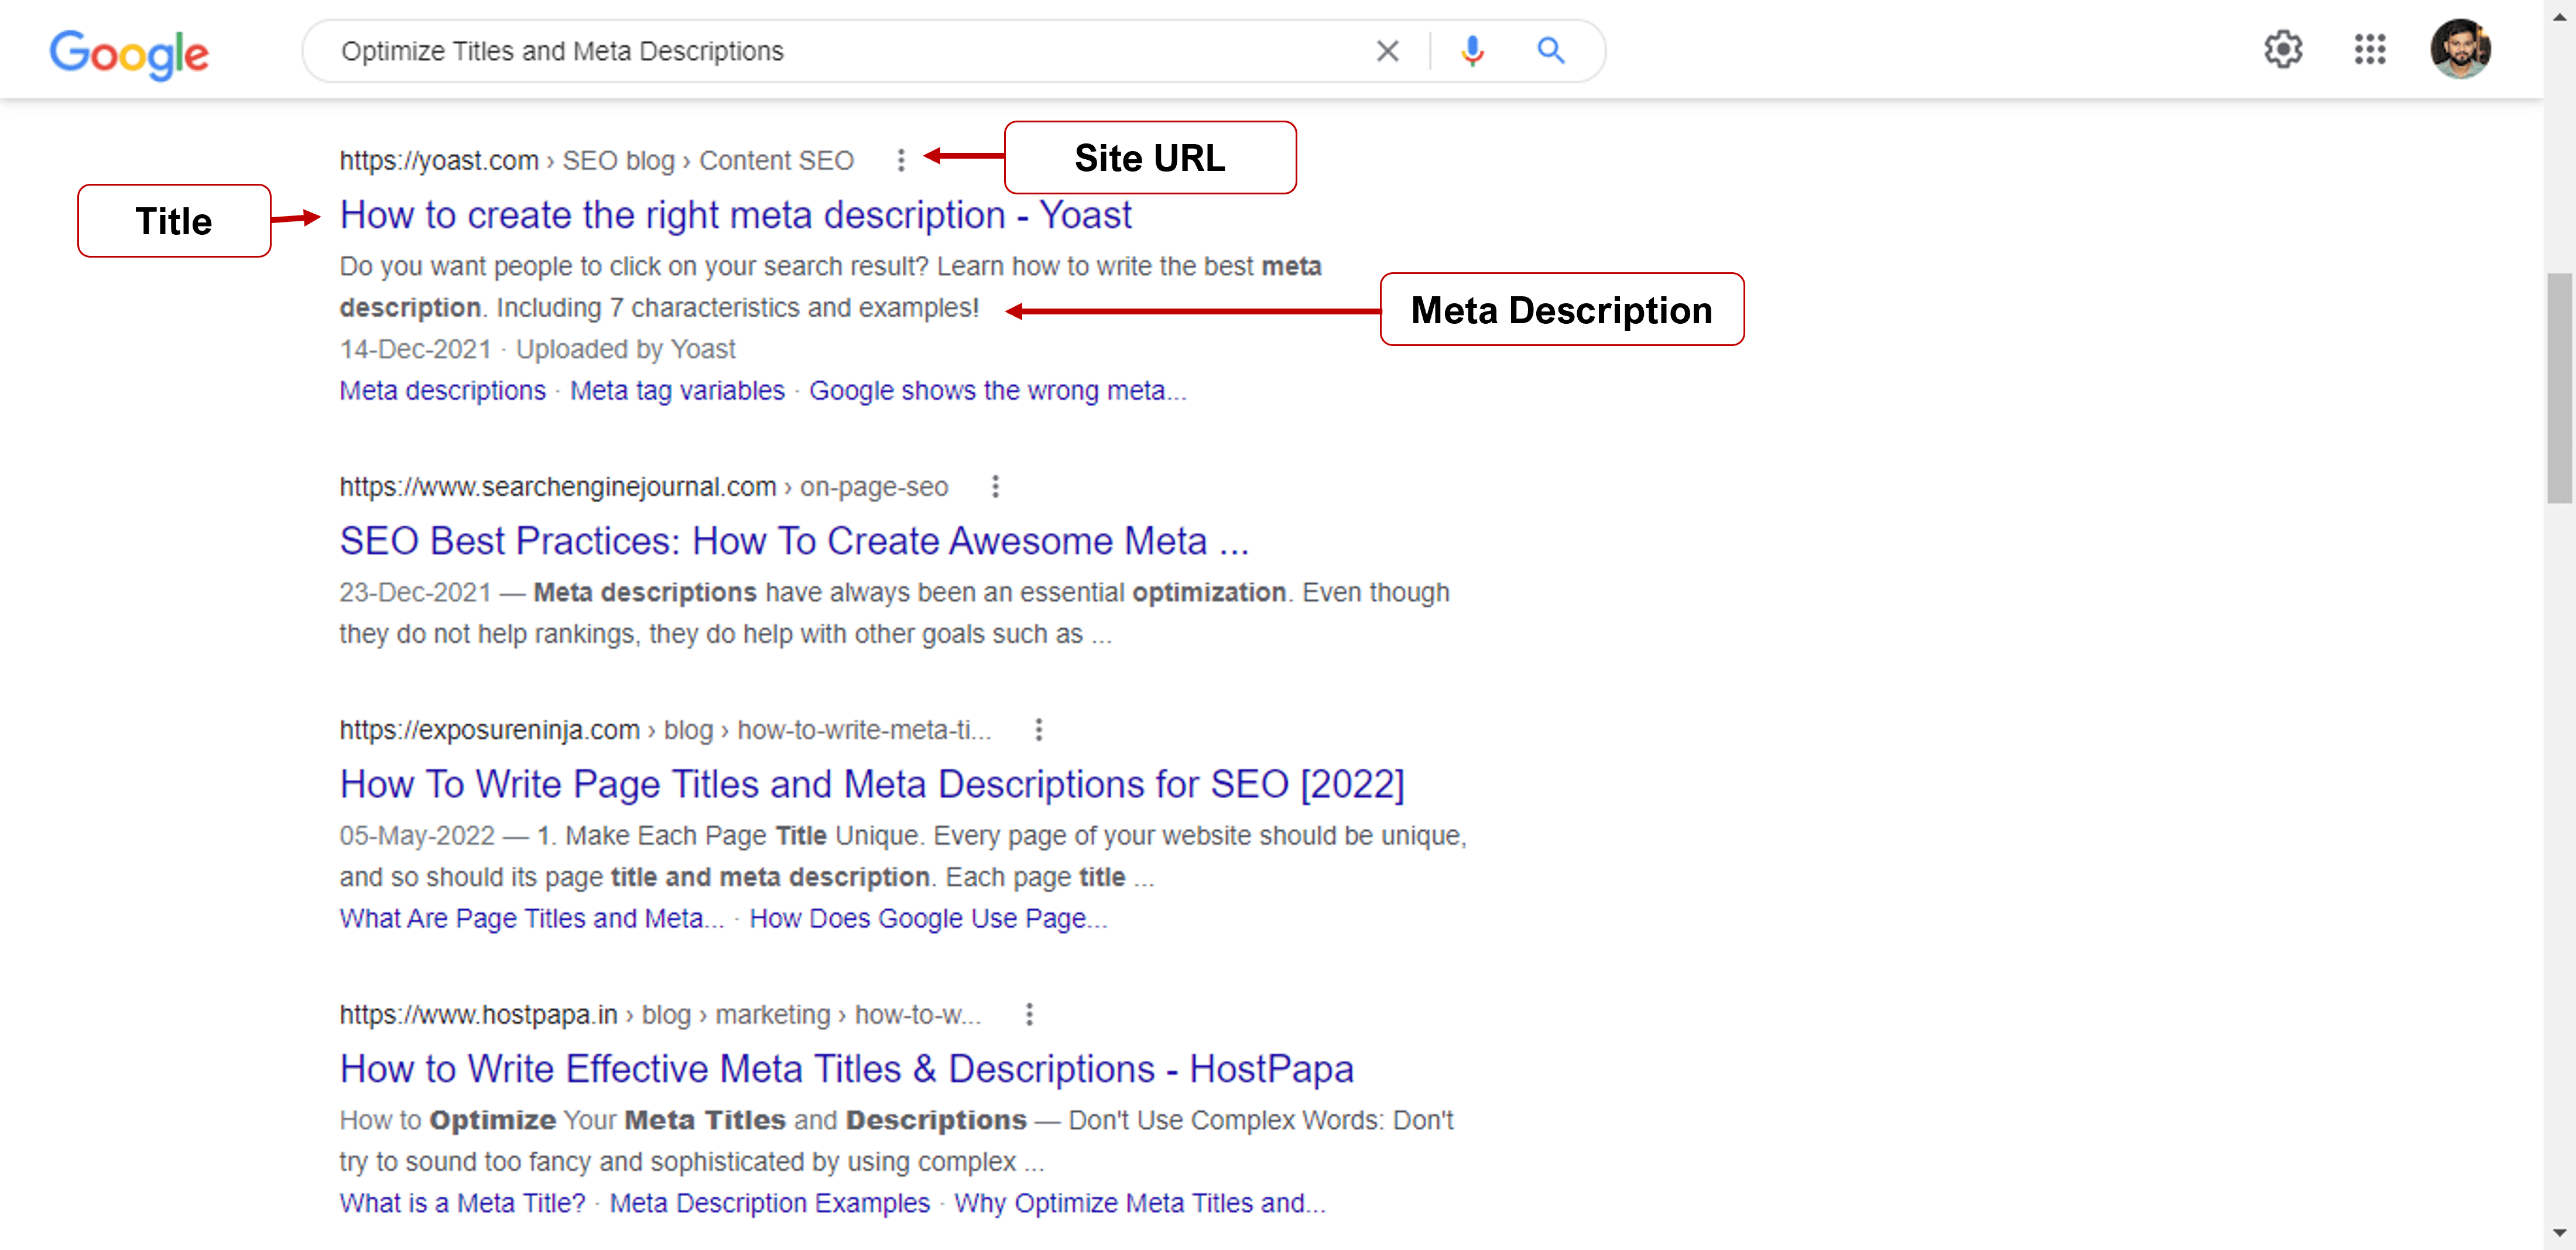This screenshot has height=1250, width=2576.
Task: Click the blue search magnifier icon
Action: pyautogui.click(x=1551, y=51)
